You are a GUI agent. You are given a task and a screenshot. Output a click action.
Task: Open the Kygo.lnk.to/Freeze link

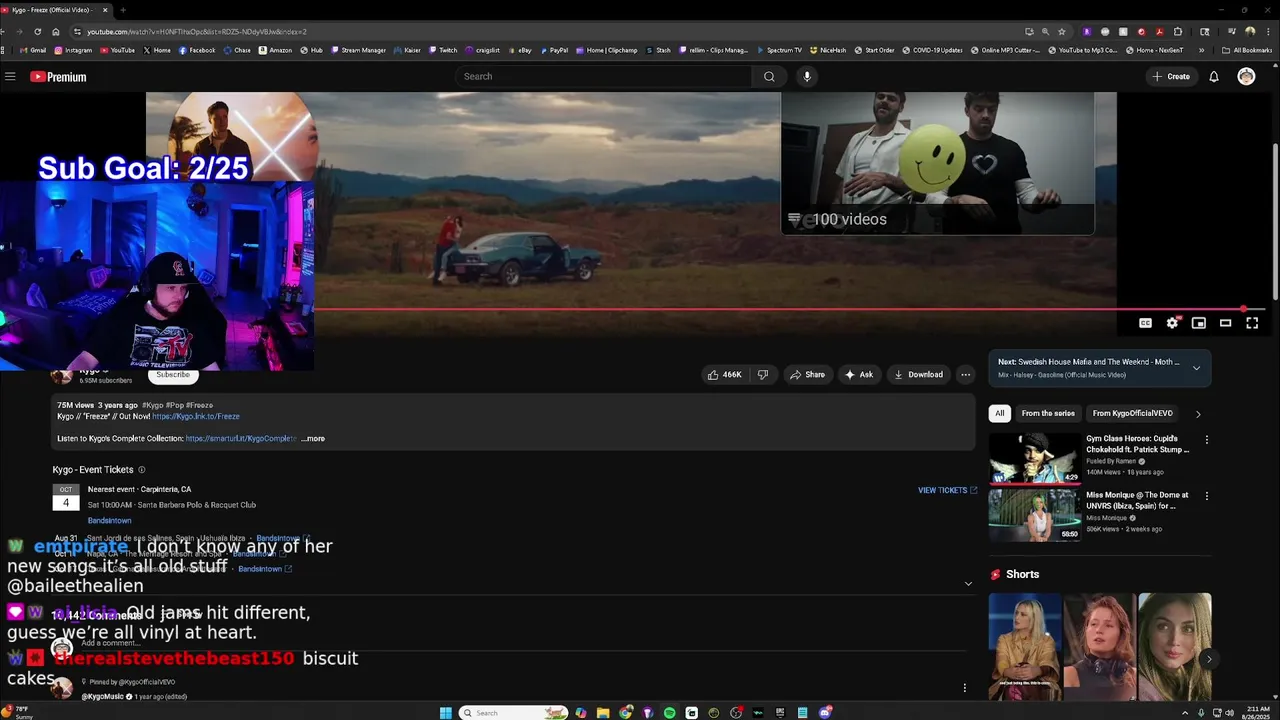pos(196,416)
